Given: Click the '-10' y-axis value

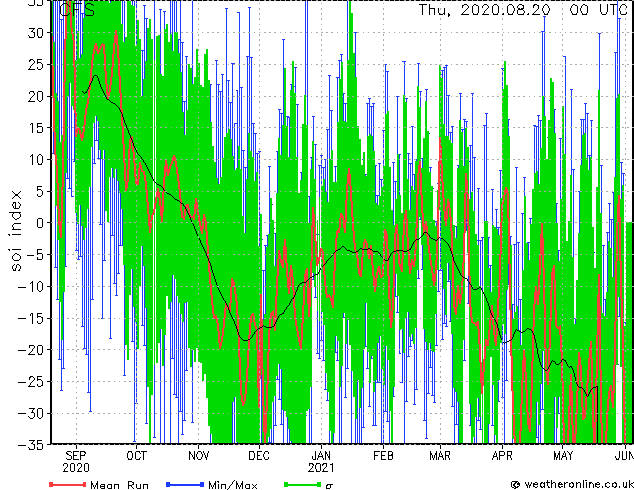Looking at the screenshot, I should 31,286.
